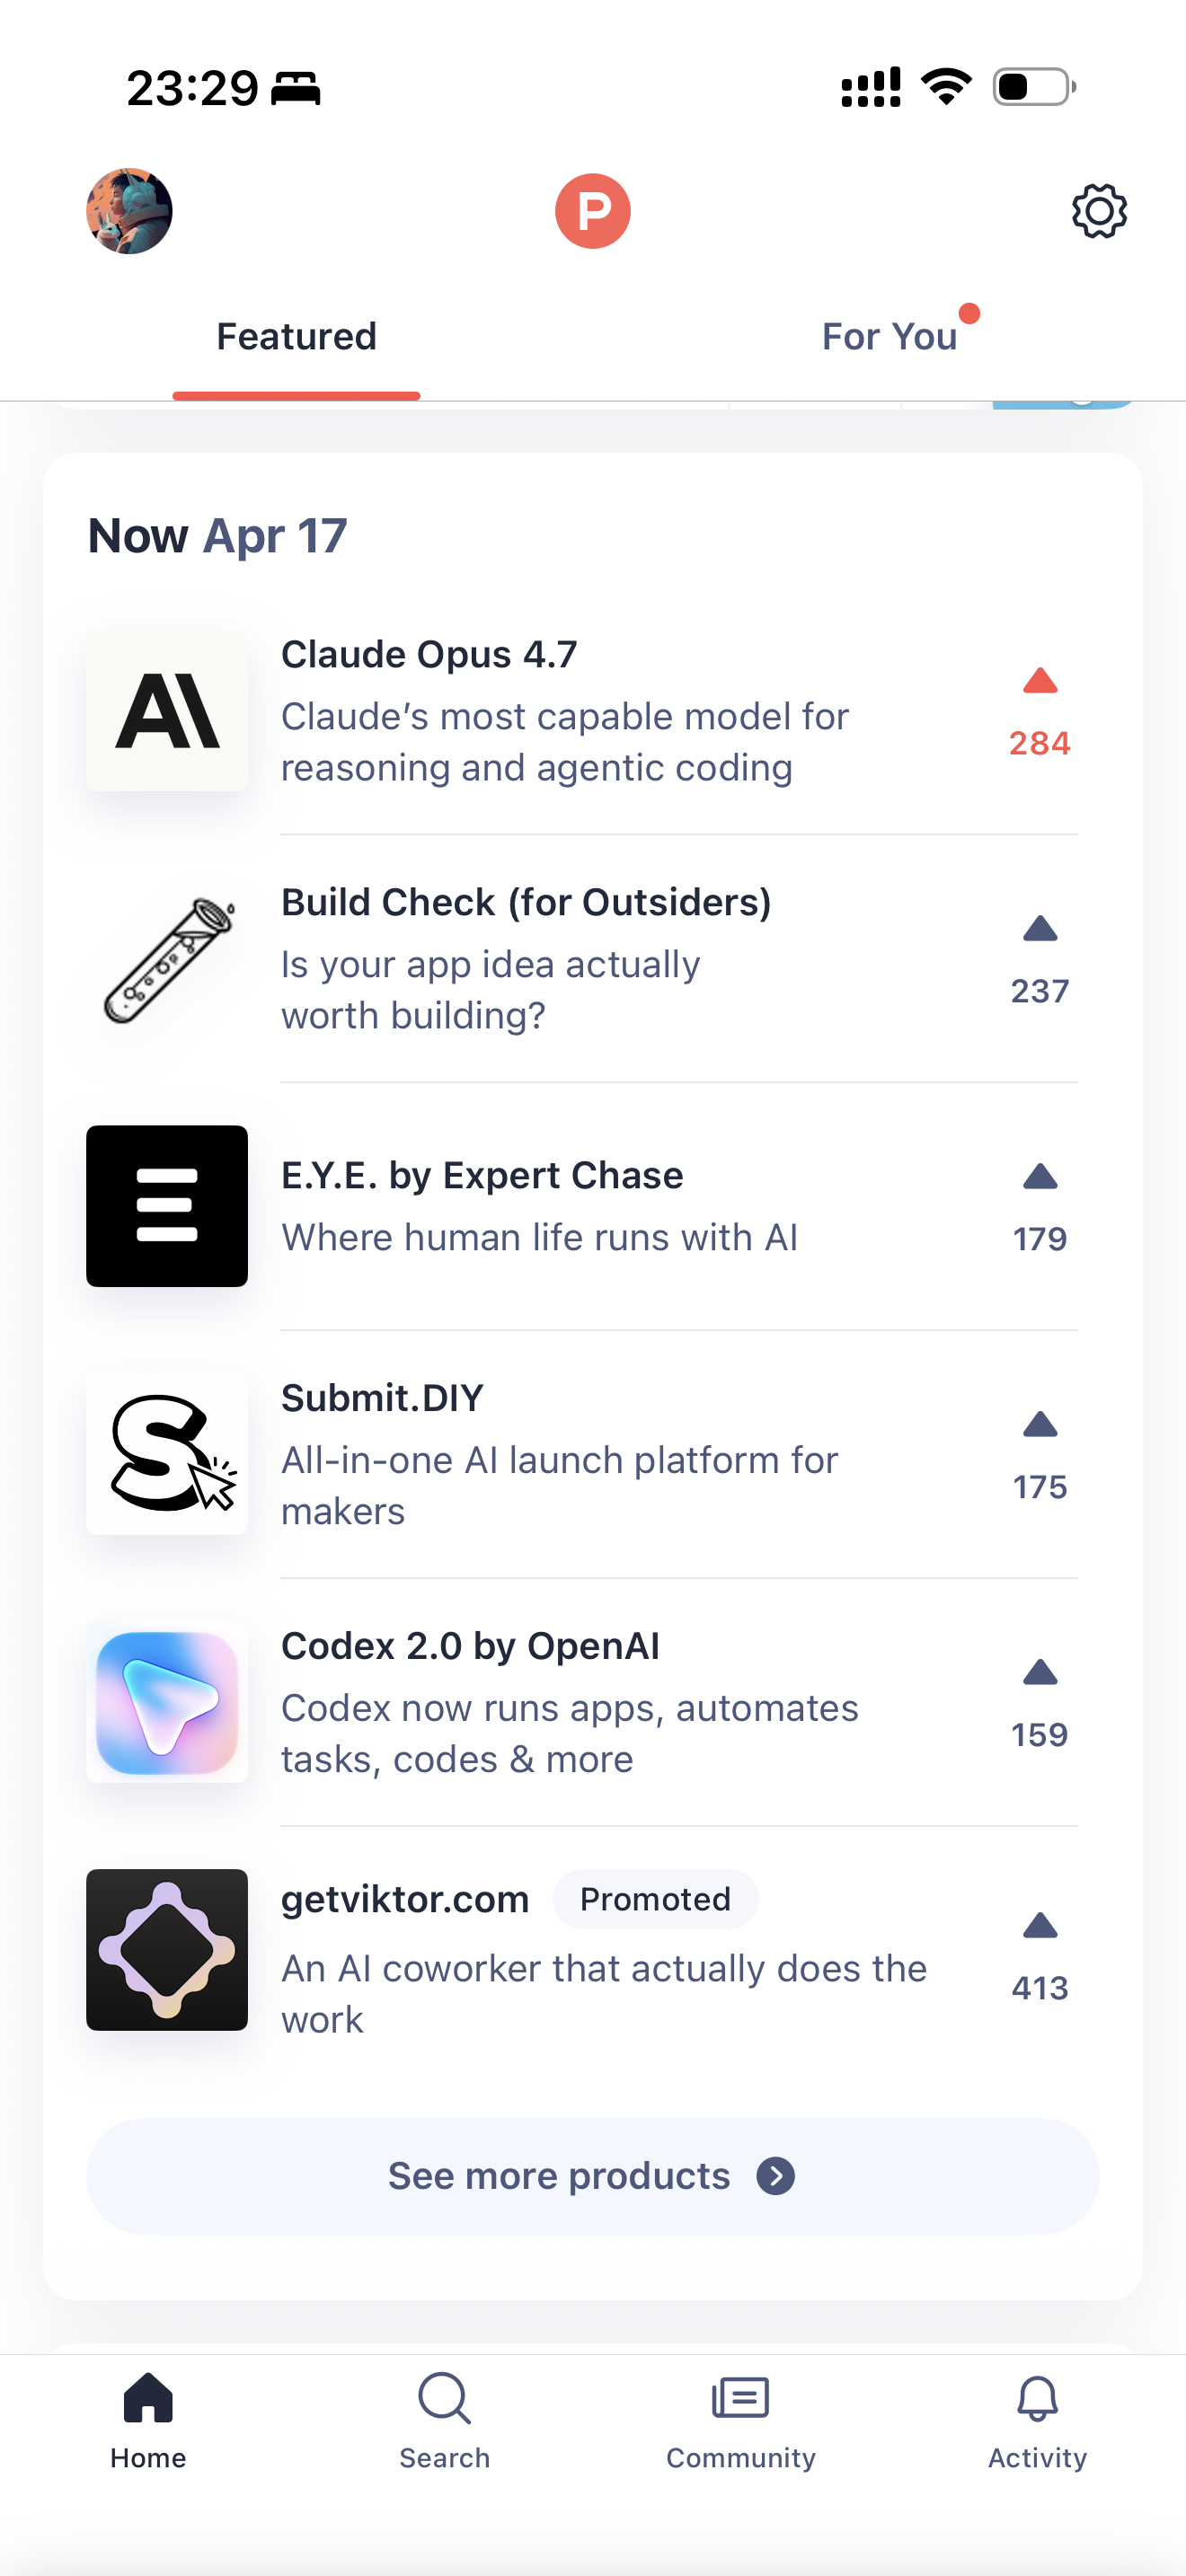Toggle upvote on Claude Opus 4.7
1186x2576 pixels.
[x=1039, y=711]
